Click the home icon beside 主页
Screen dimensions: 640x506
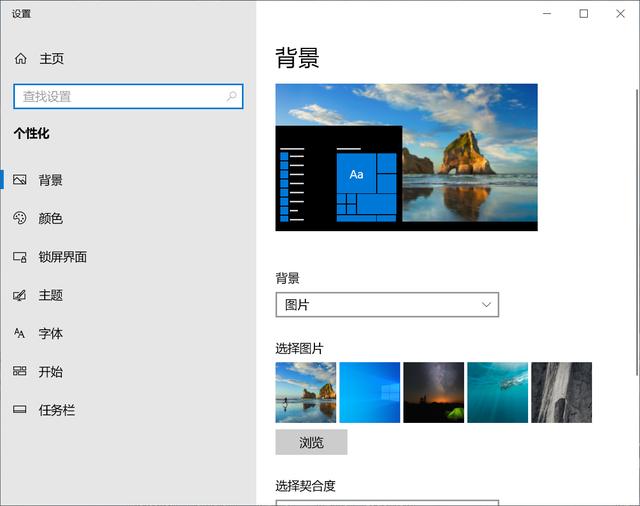pyautogui.click(x=20, y=58)
